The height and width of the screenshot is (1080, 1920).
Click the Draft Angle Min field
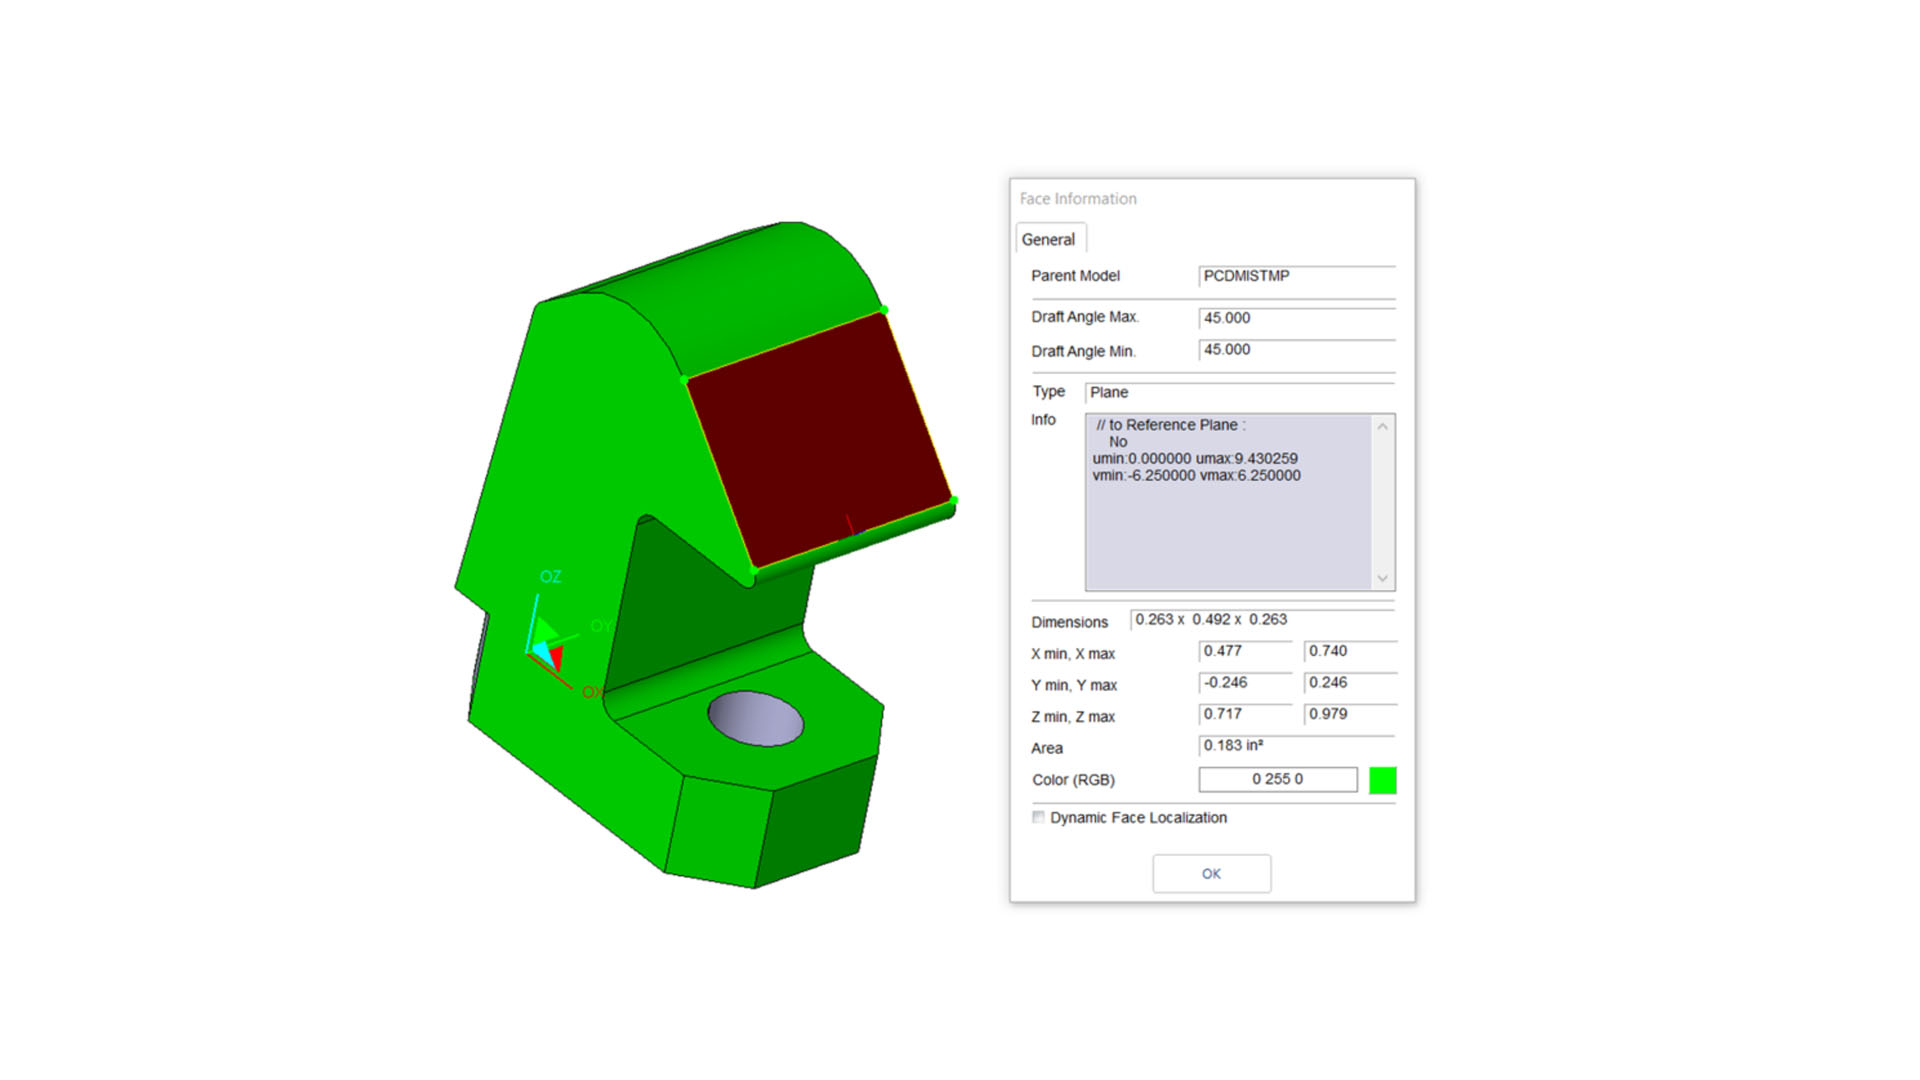click(1296, 350)
